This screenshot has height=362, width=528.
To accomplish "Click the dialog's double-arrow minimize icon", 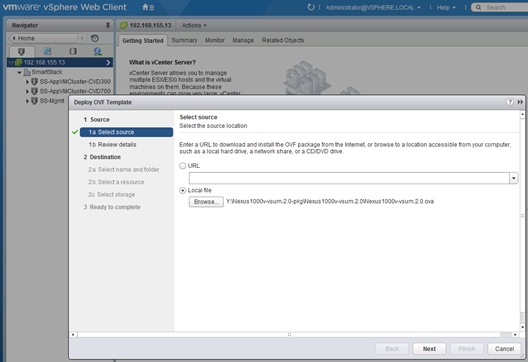I will point(520,102).
